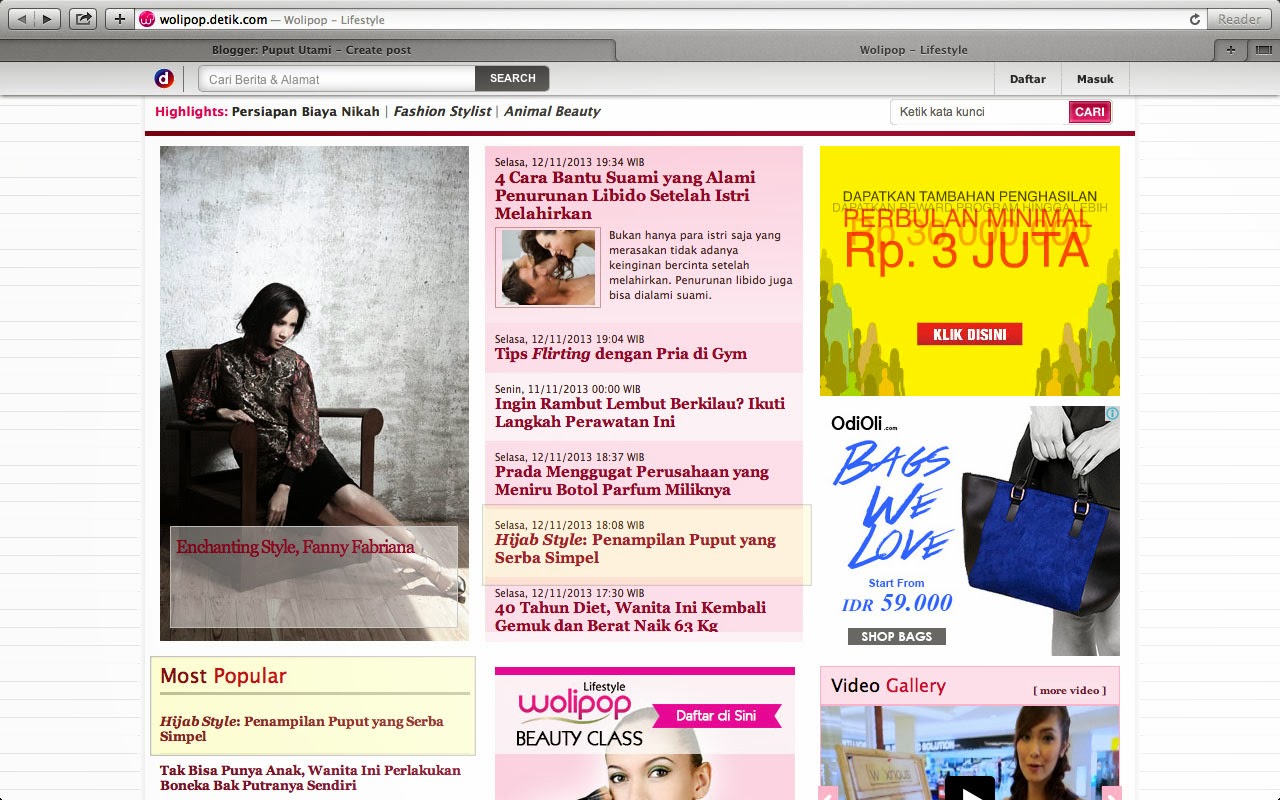Click SHOP BAGS on the OdiOli ad

[896, 636]
